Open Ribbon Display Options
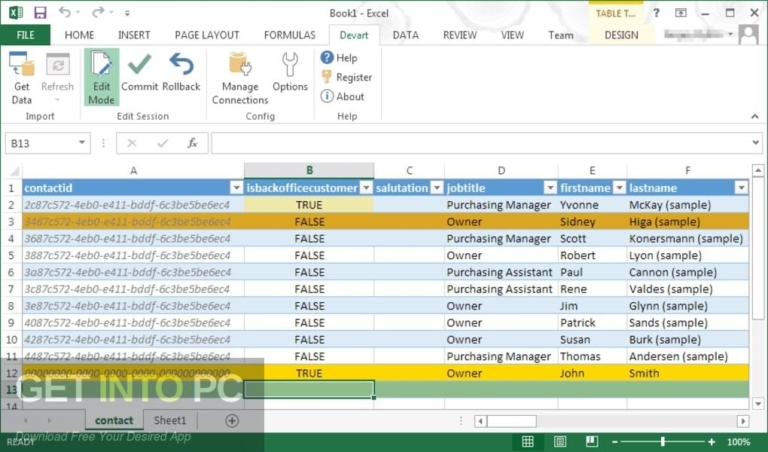Viewport: 768px width, 452px height. pos(681,13)
